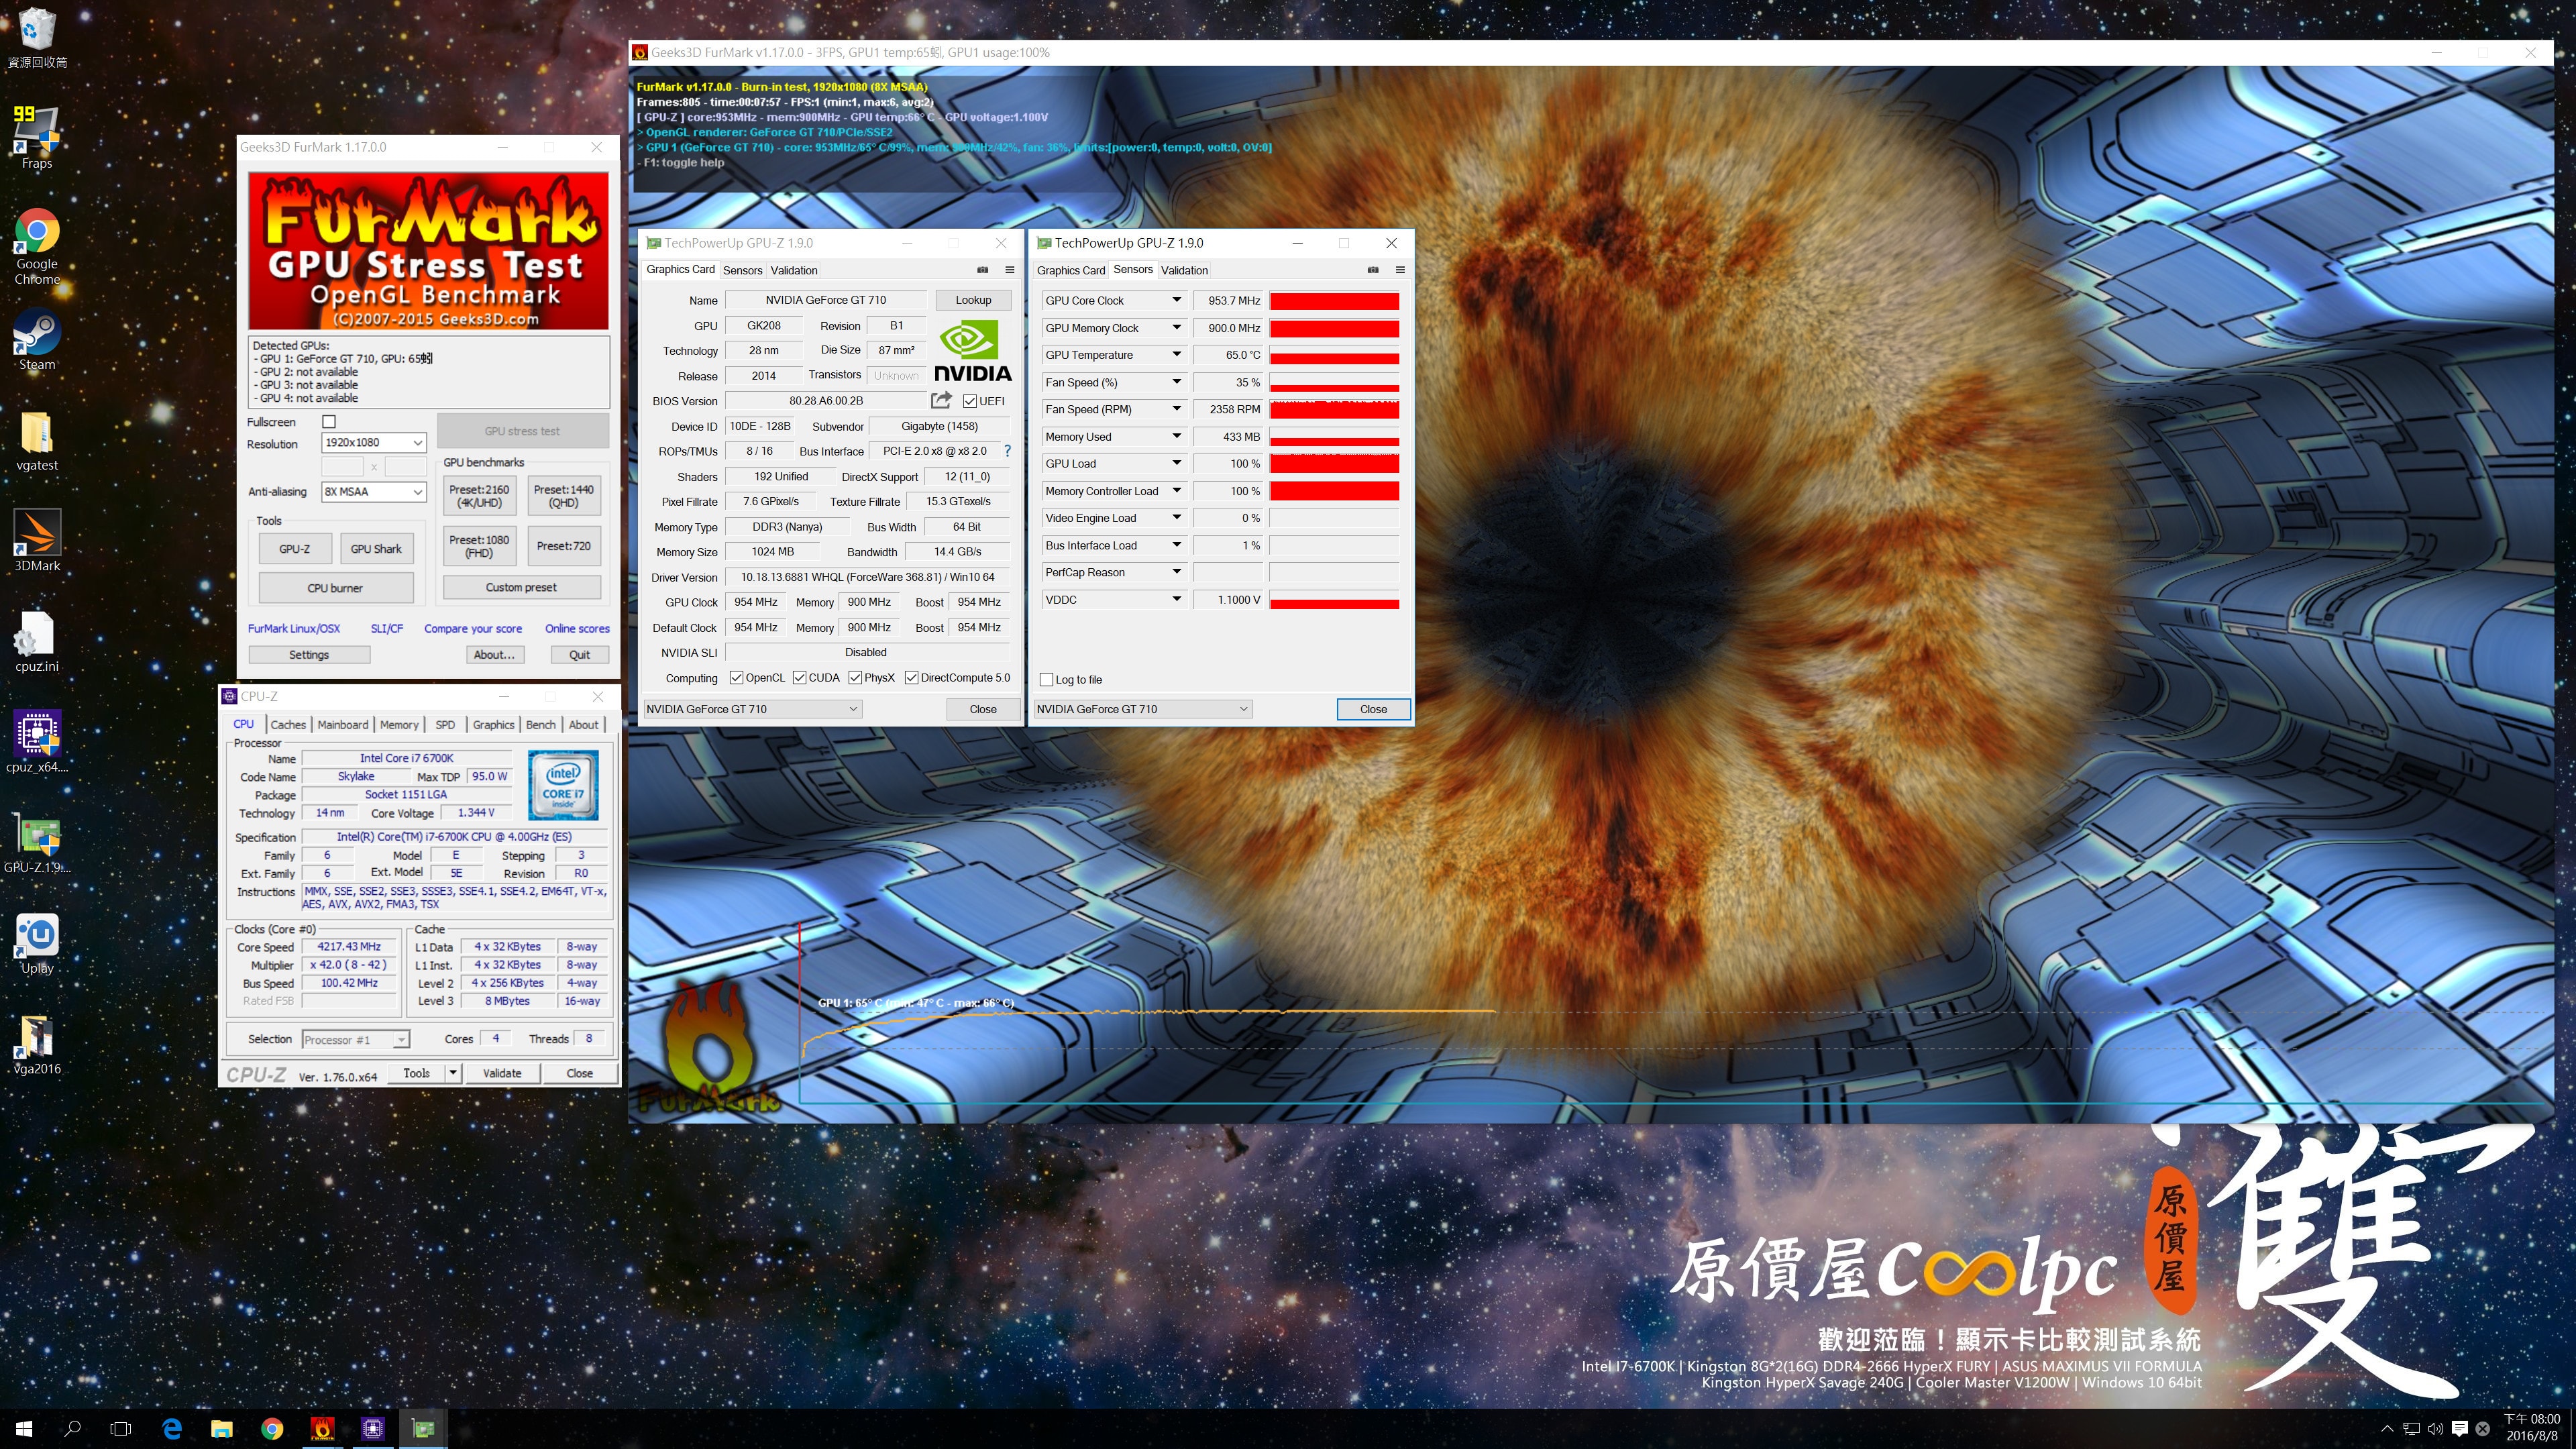
Task: Toggle the CUDA checkbox
Action: (800, 678)
